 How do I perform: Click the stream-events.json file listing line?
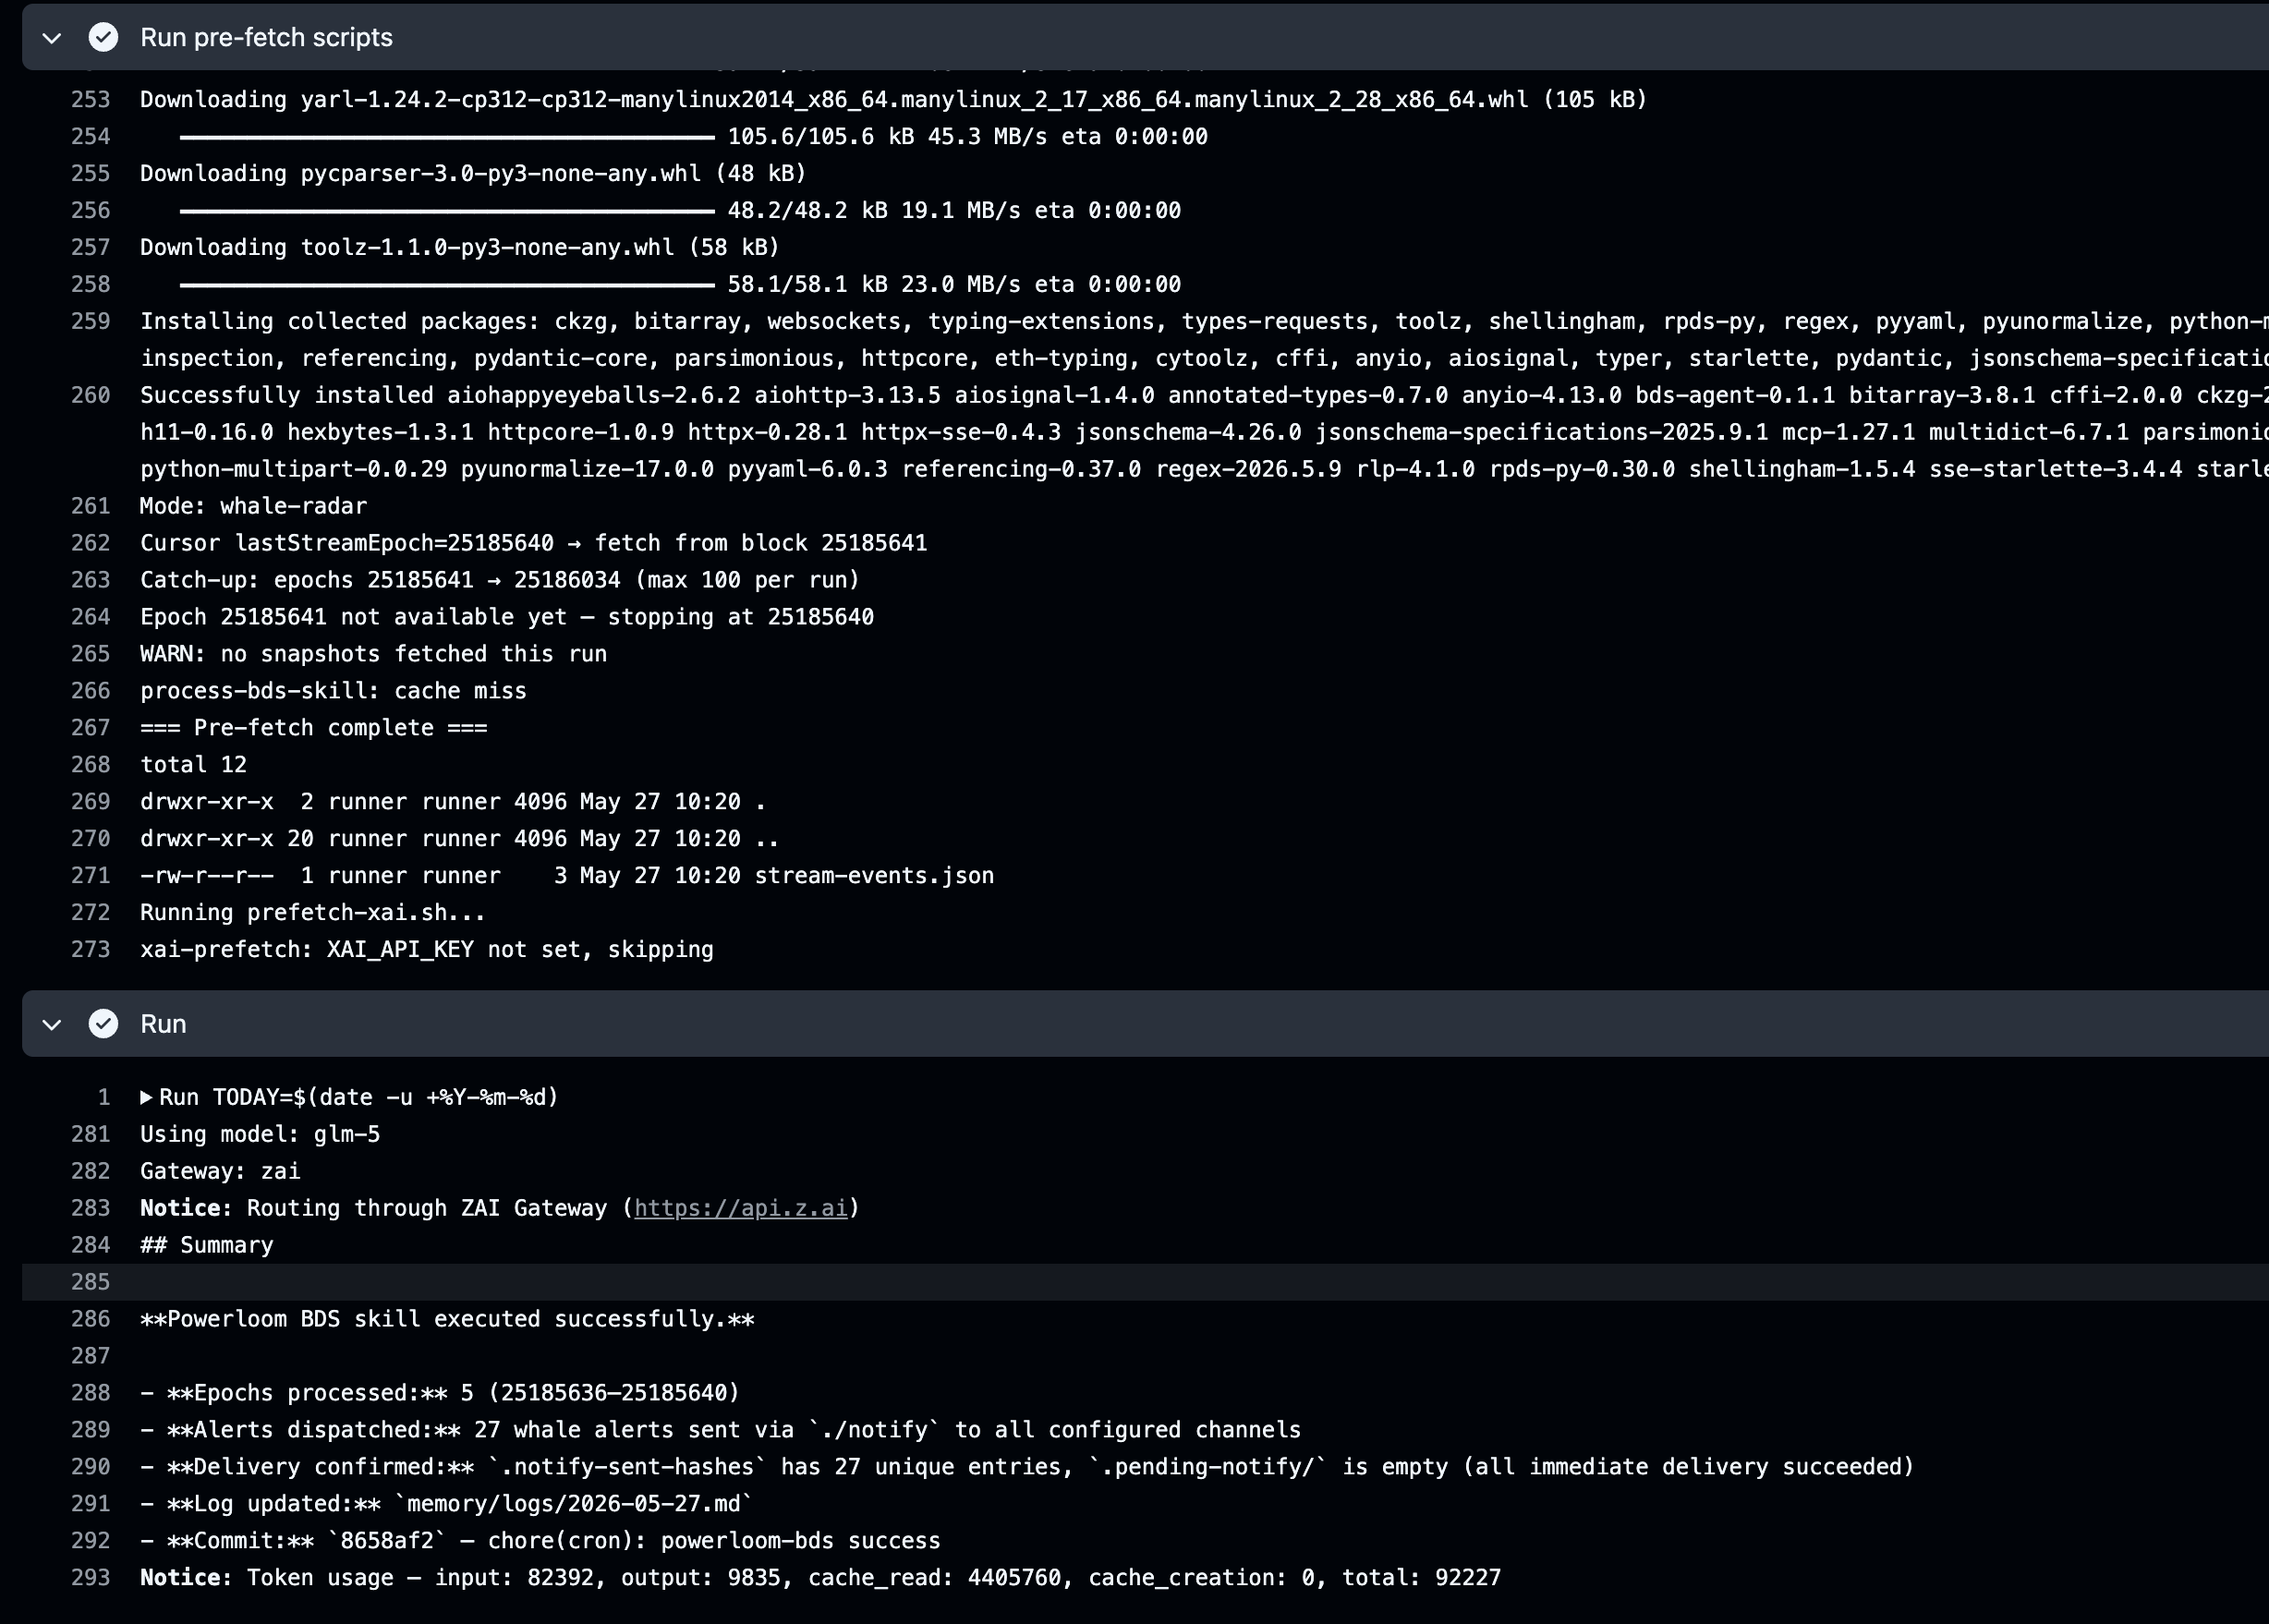point(567,876)
